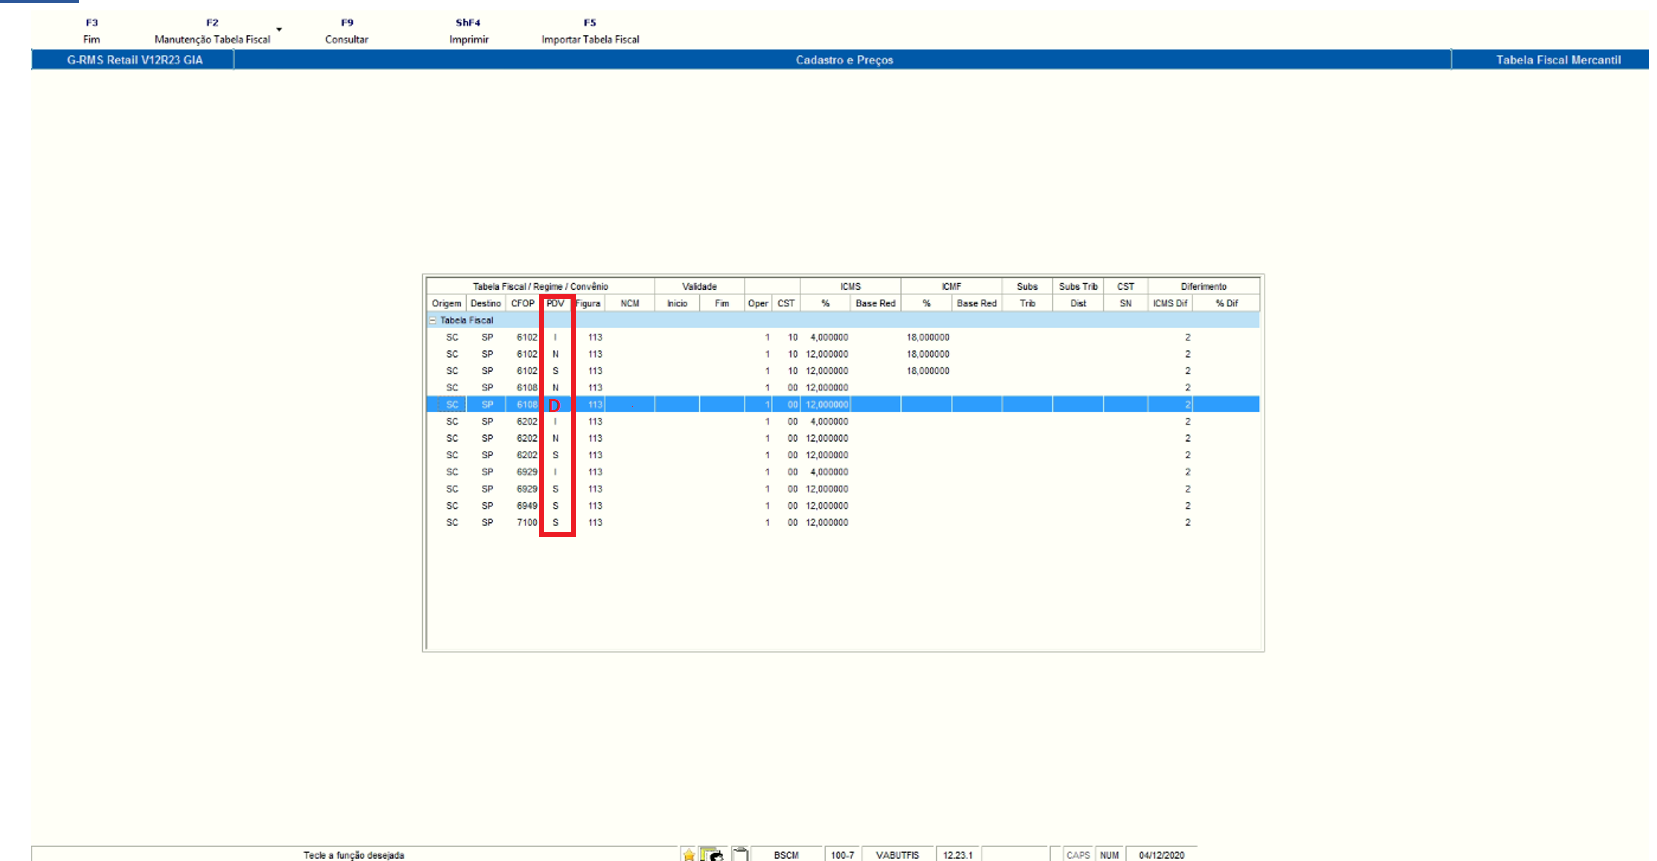
Task: Click F3 Fim to exit the screen
Action: (92, 31)
